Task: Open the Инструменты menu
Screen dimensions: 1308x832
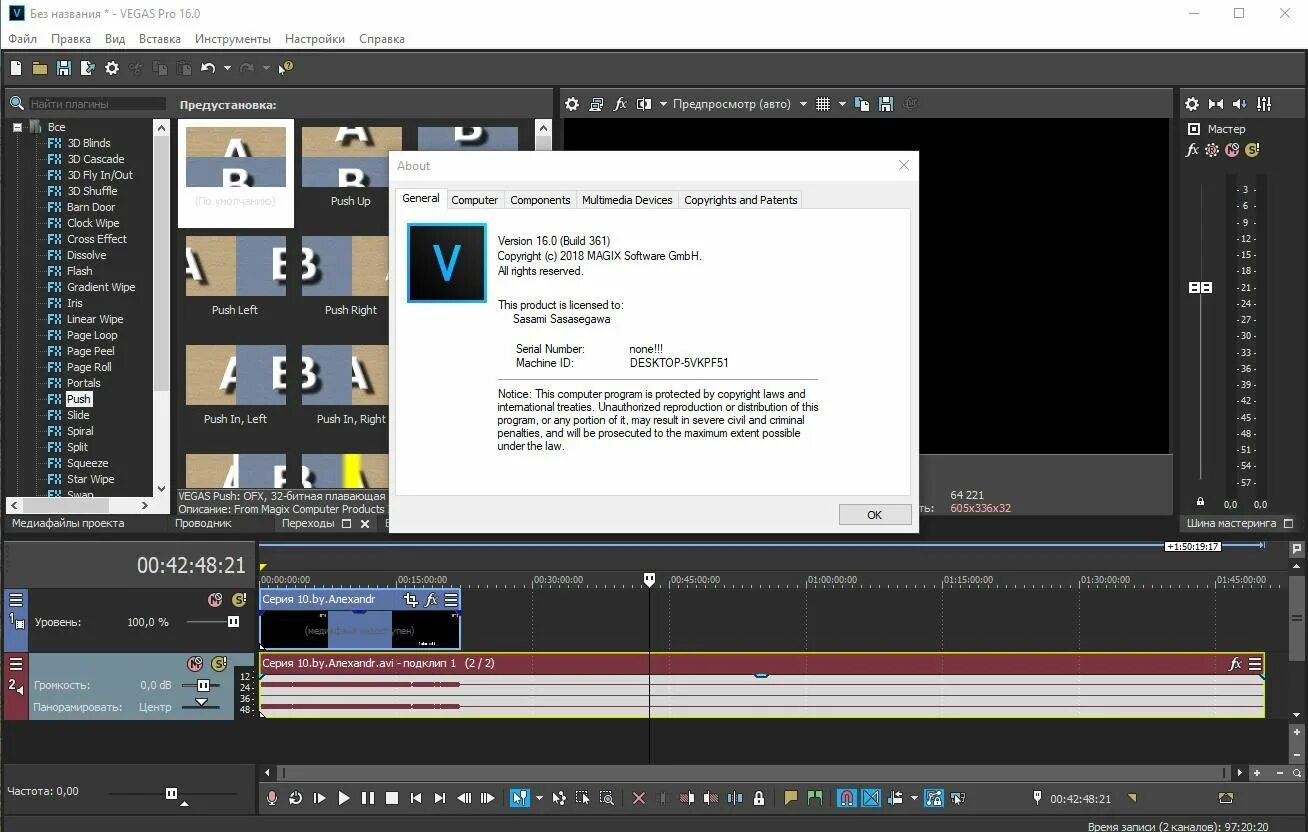Action: [233, 39]
